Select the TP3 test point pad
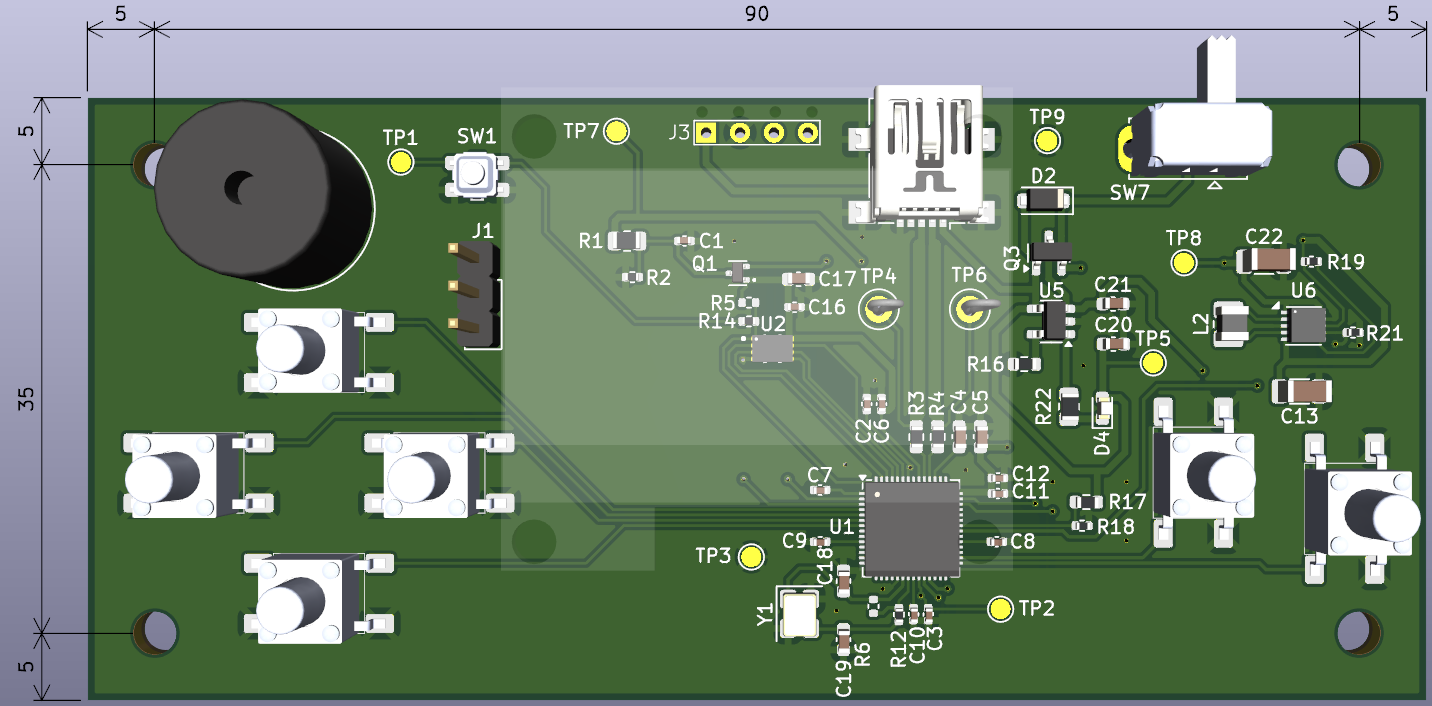This screenshot has width=1432, height=706. [x=751, y=556]
